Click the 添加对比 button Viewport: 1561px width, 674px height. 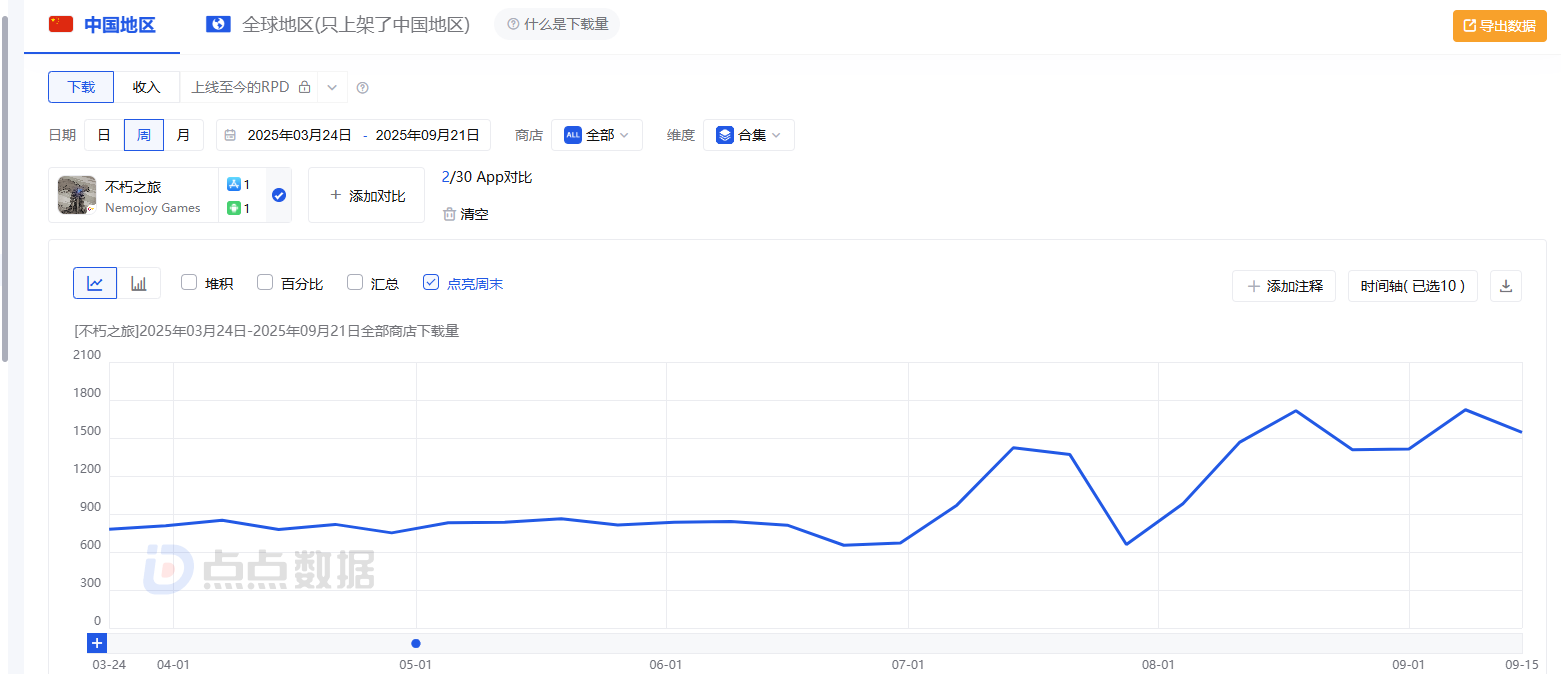pos(366,195)
